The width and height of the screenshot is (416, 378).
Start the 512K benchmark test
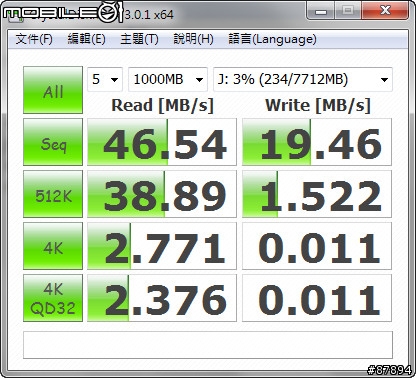click(53, 194)
